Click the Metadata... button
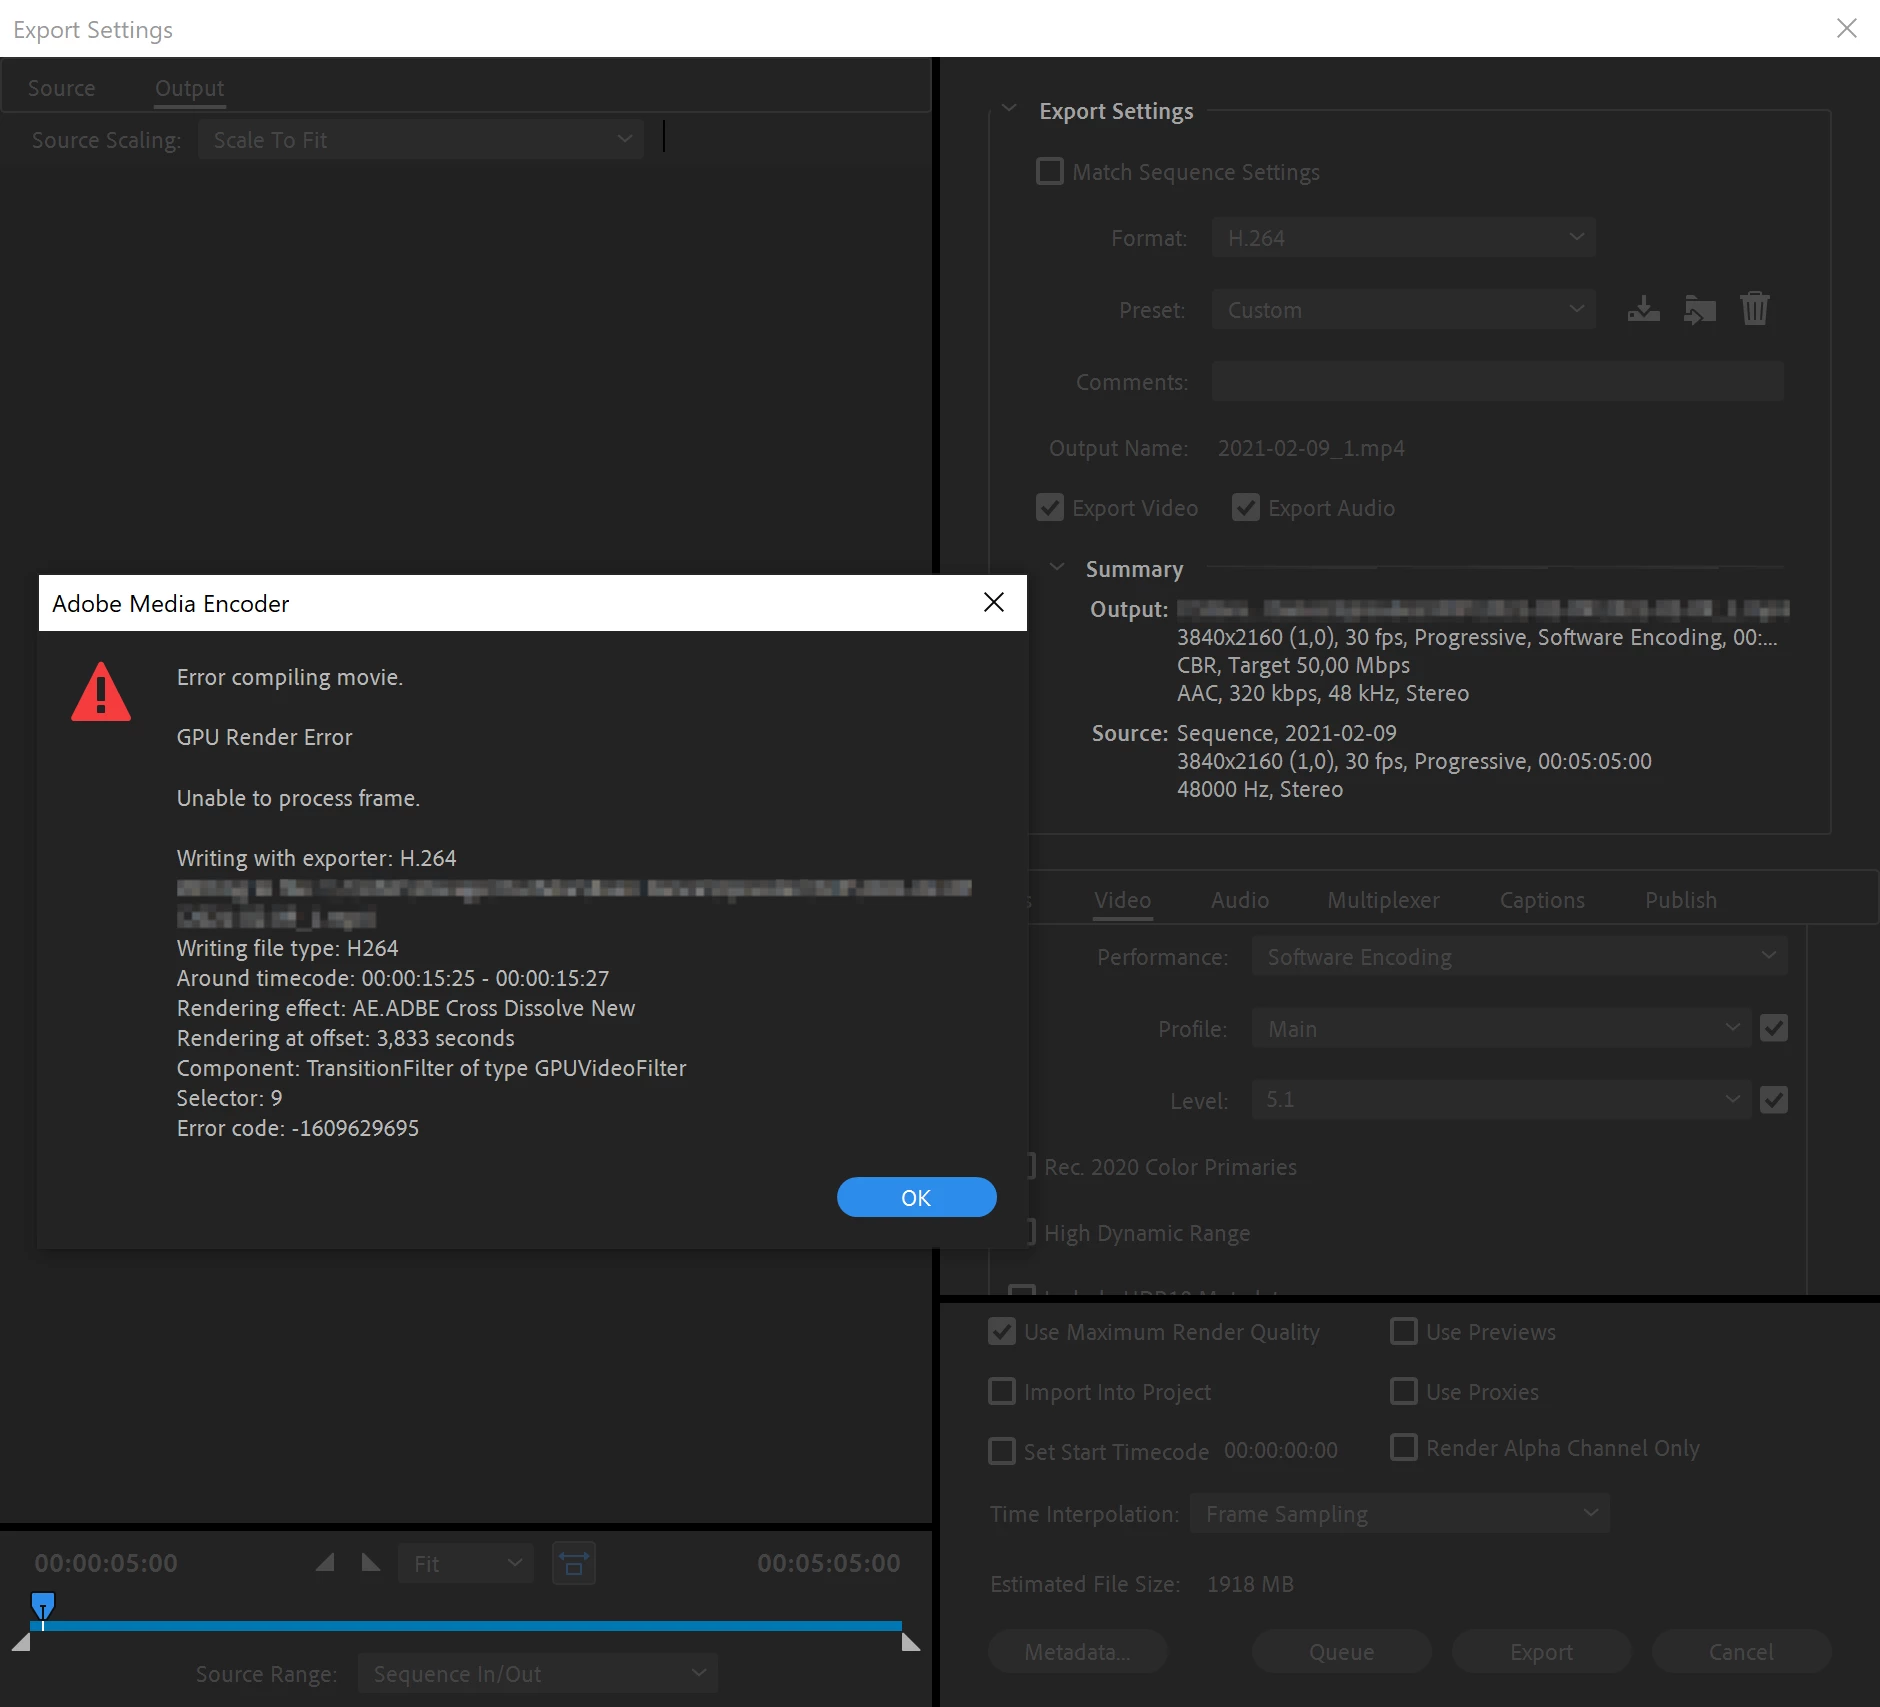Viewport: 1880px width, 1707px height. (x=1078, y=1651)
